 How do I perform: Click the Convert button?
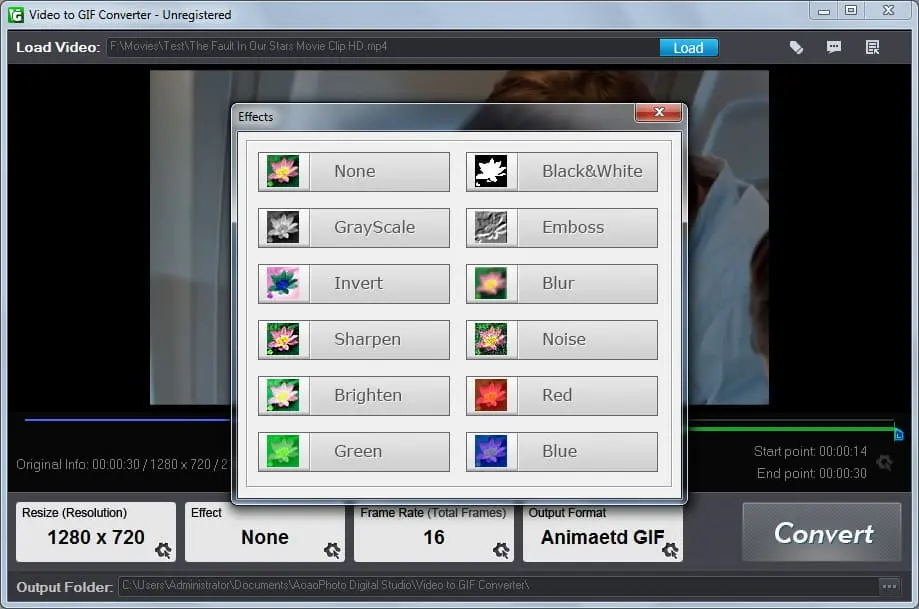click(822, 532)
